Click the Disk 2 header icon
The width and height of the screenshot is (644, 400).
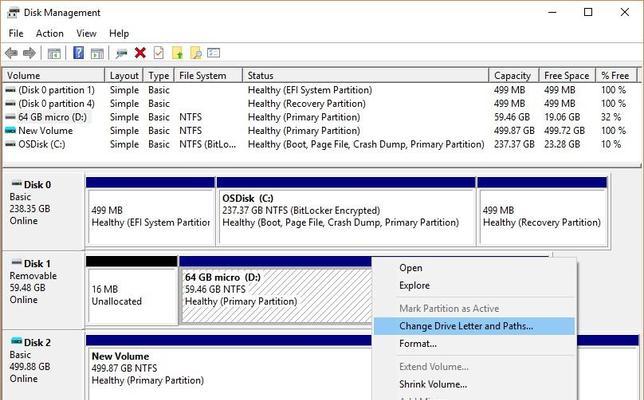coord(16,341)
